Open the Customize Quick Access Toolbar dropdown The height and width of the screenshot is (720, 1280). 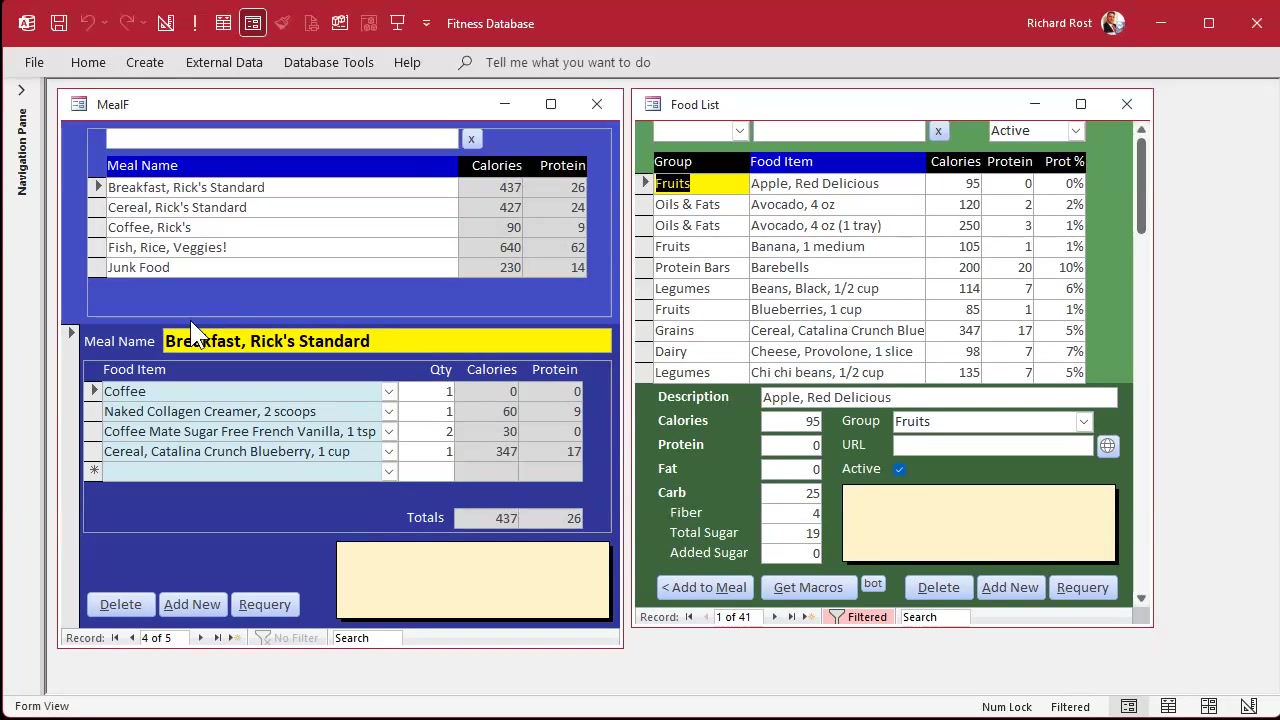pos(427,23)
